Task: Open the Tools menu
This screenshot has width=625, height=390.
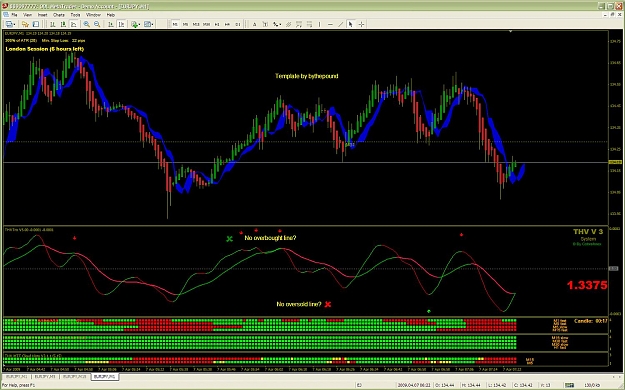Action: tap(75, 15)
